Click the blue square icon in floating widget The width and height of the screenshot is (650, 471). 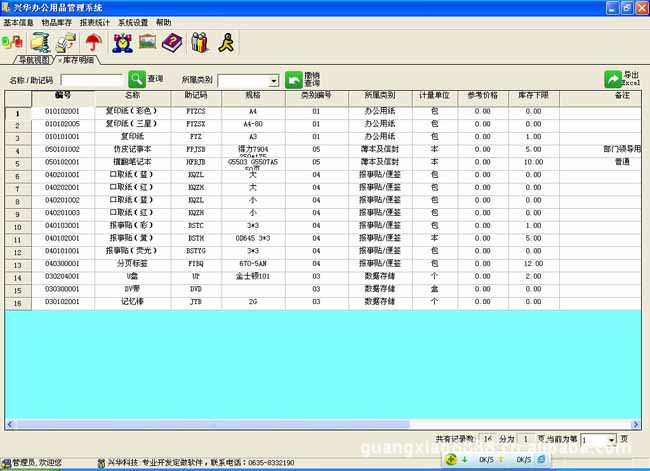click(541, 459)
